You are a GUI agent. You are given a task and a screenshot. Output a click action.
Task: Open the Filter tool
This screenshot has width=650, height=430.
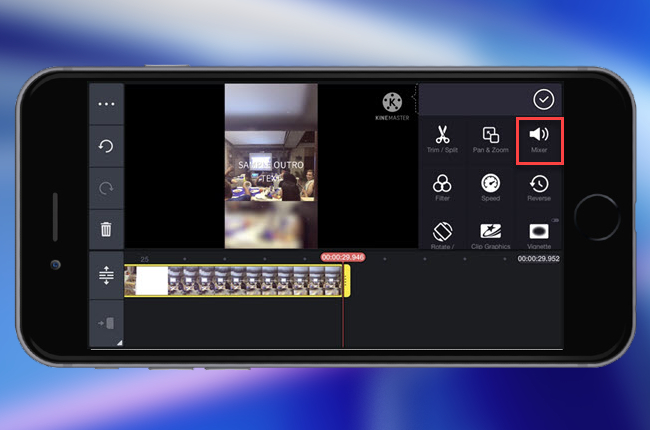click(442, 188)
